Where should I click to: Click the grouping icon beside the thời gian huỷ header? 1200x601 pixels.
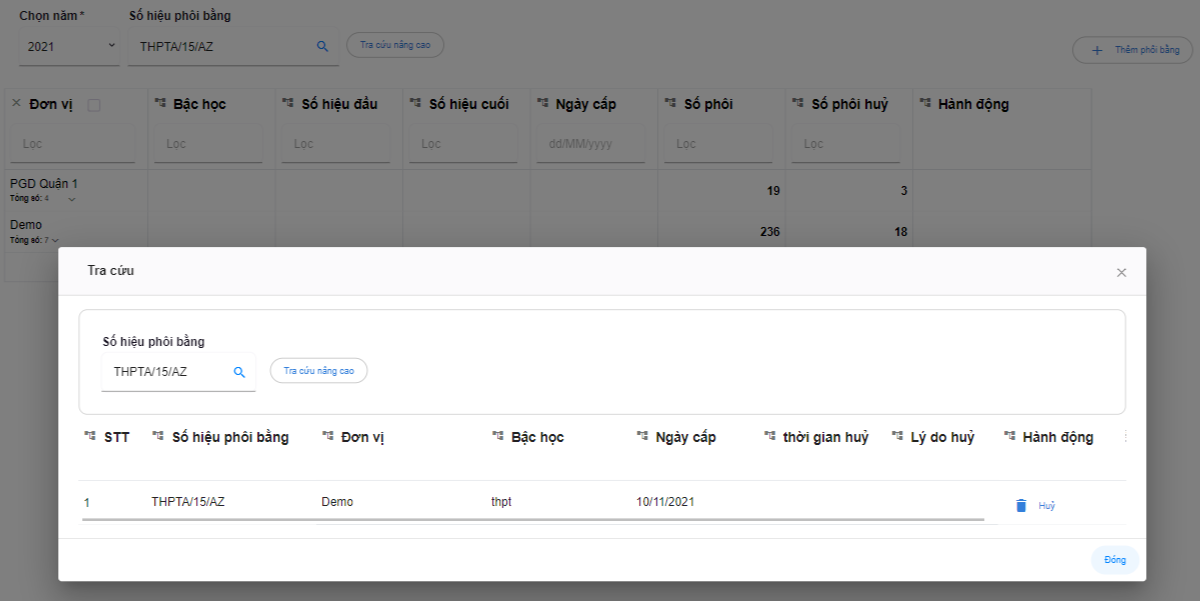pyautogui.click(x=769, y=437)
